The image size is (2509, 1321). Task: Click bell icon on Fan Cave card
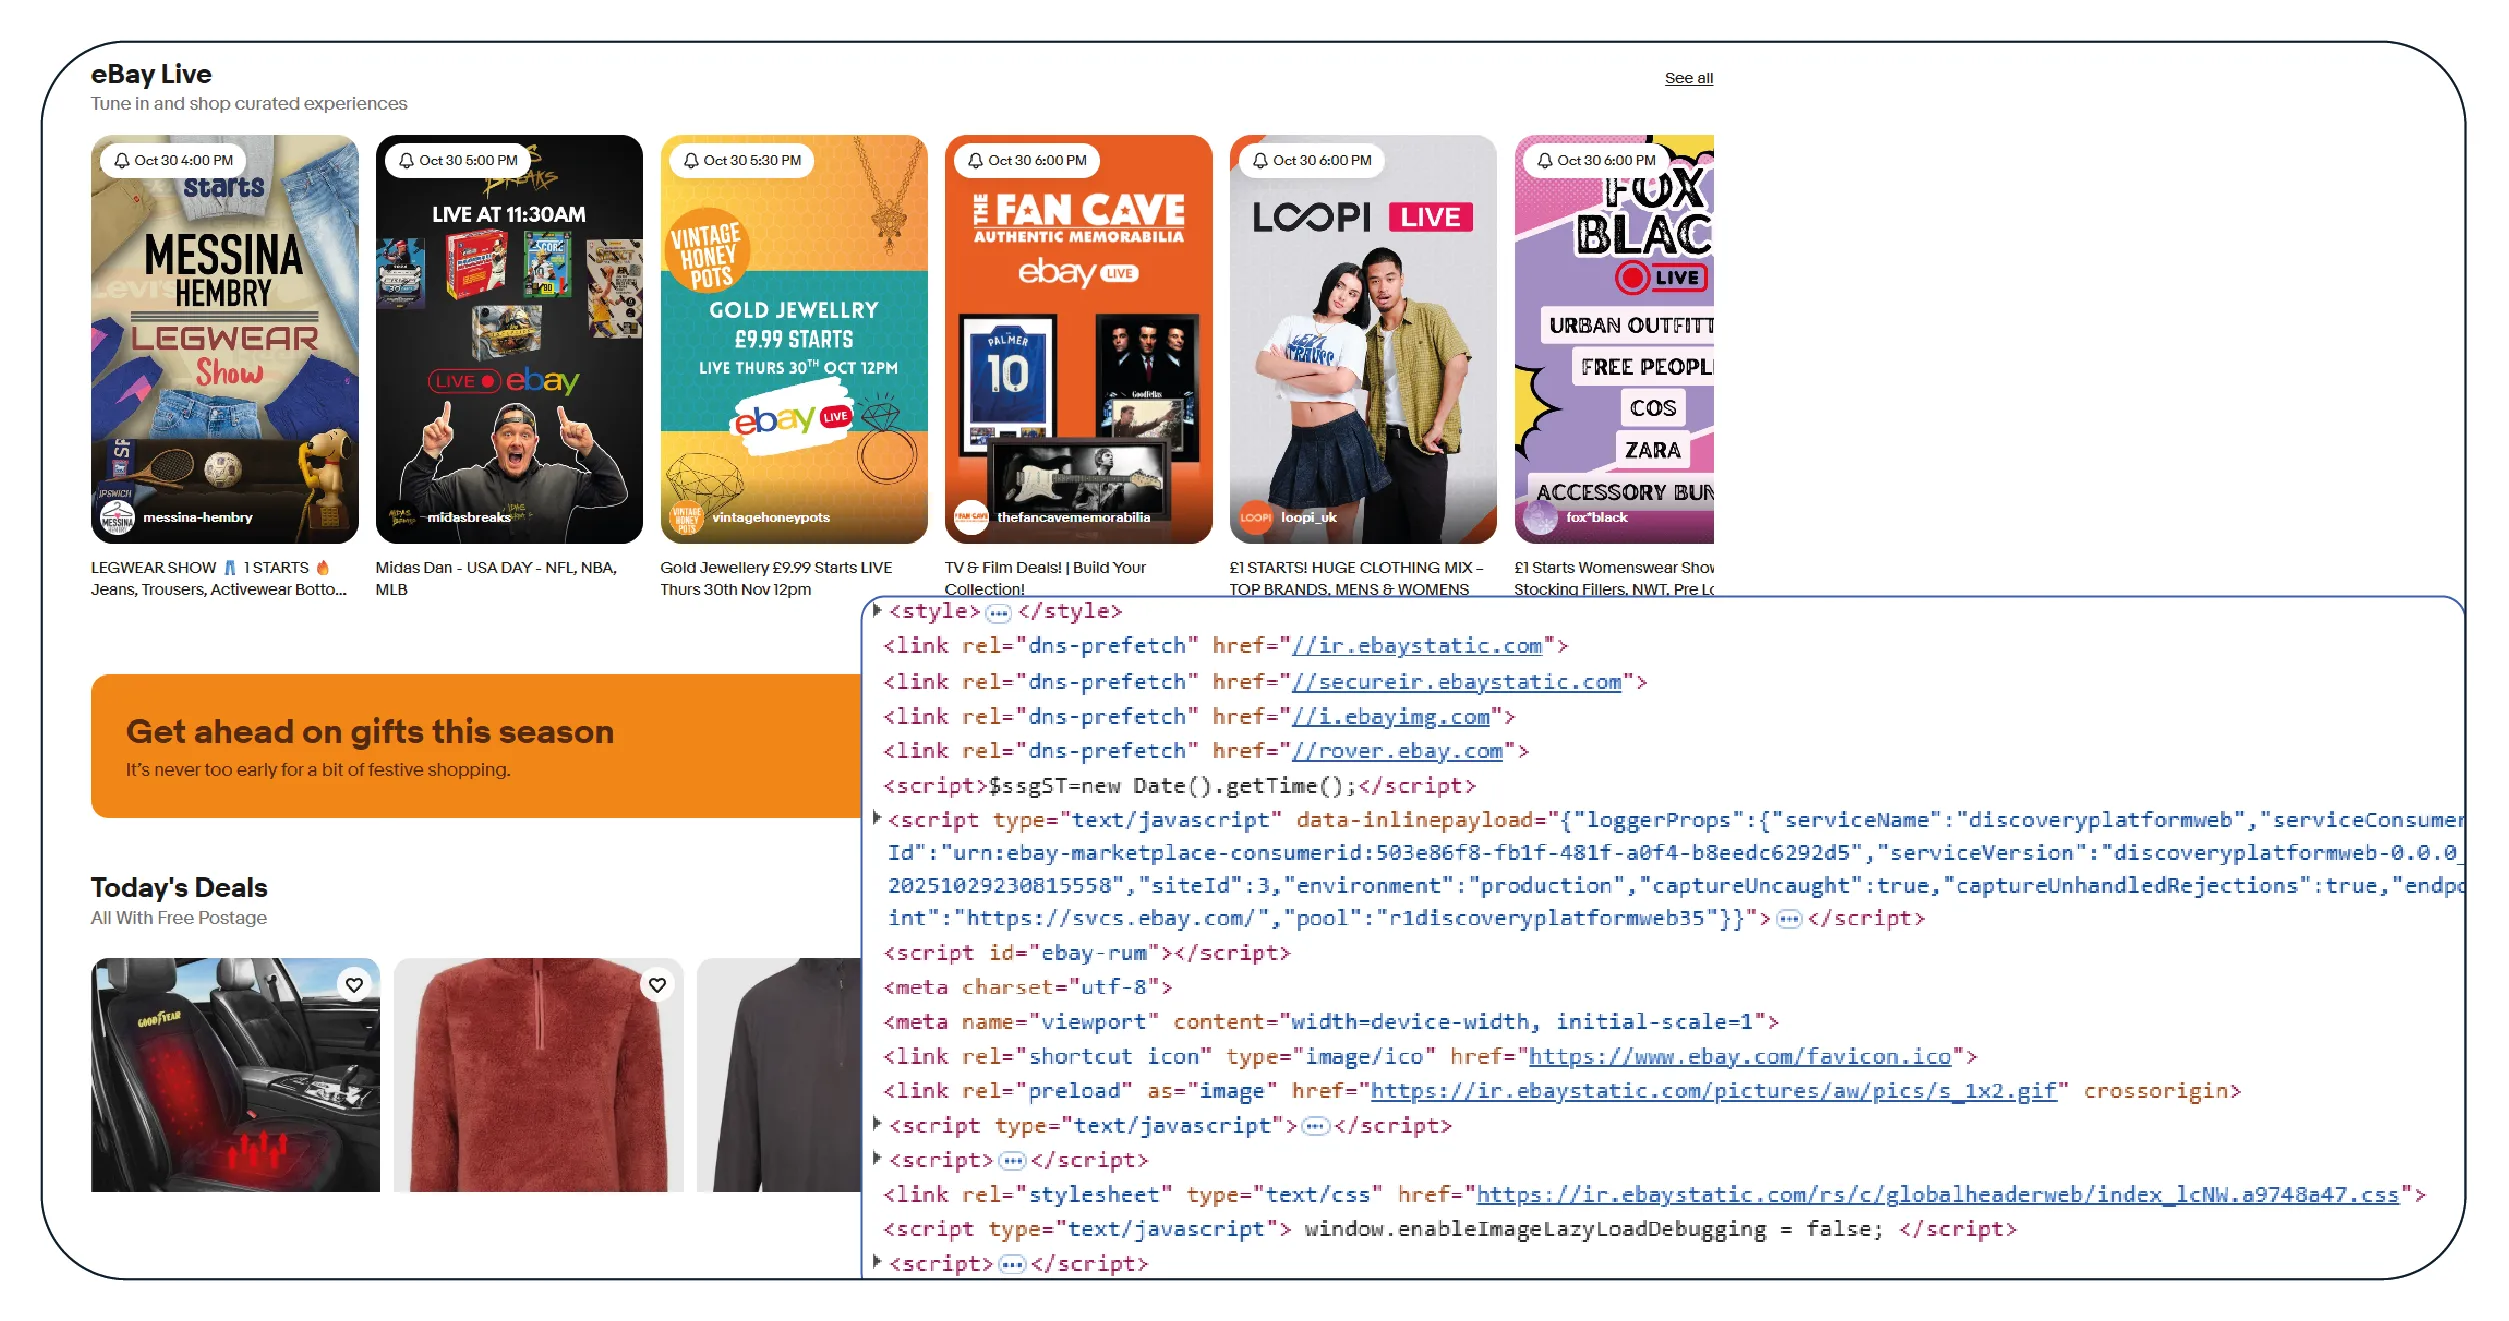[975, 160]
